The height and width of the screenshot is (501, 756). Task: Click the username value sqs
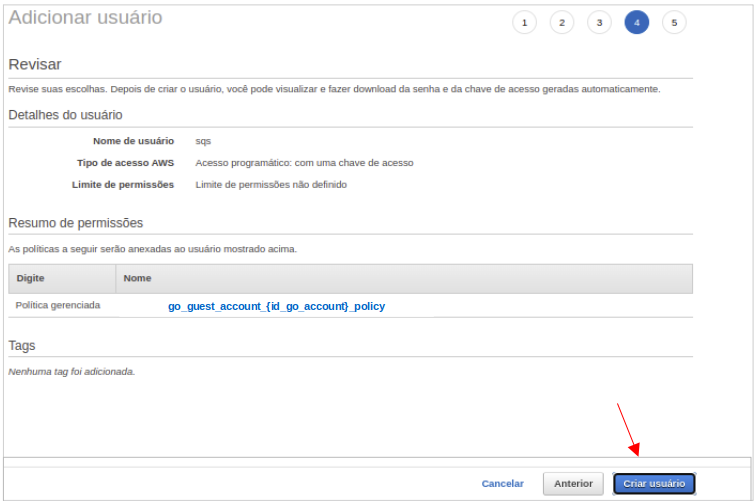203,141
